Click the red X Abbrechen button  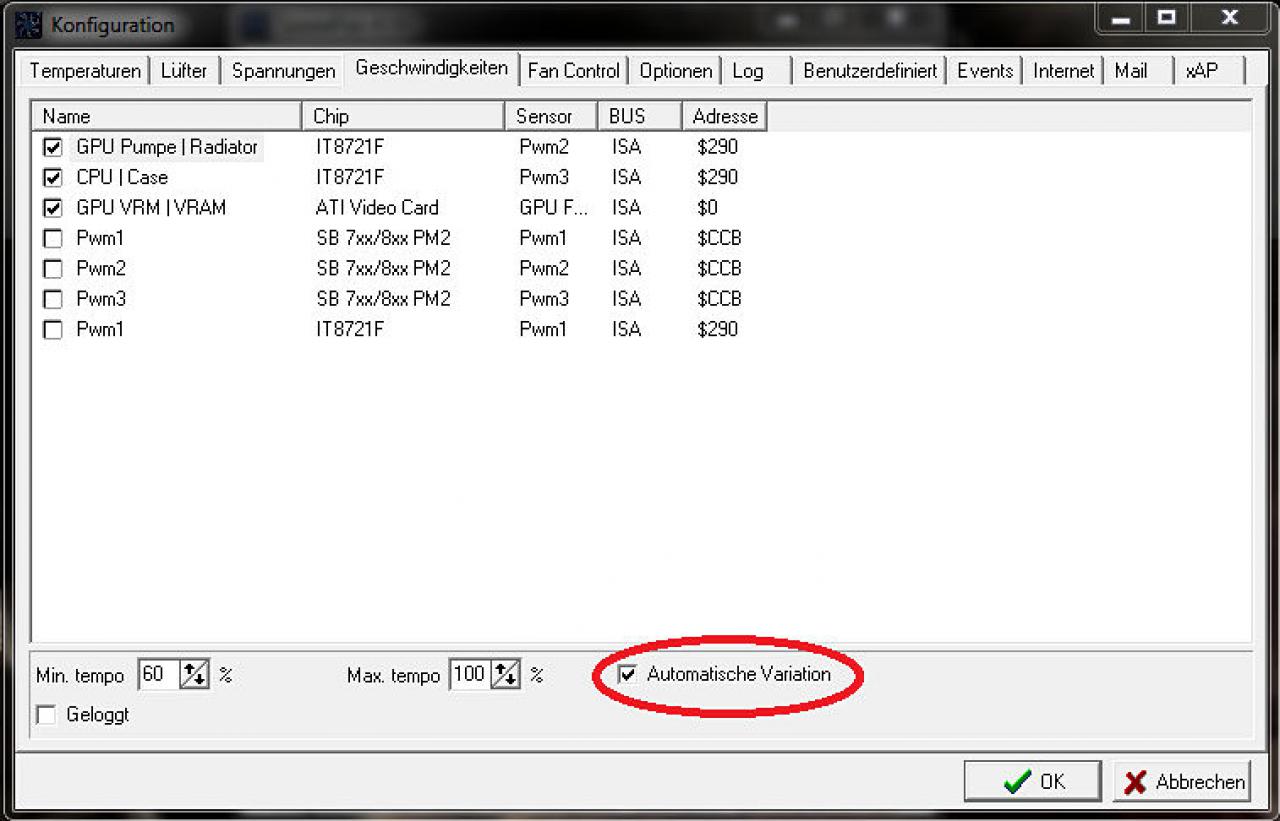[x=1181, y=782]
